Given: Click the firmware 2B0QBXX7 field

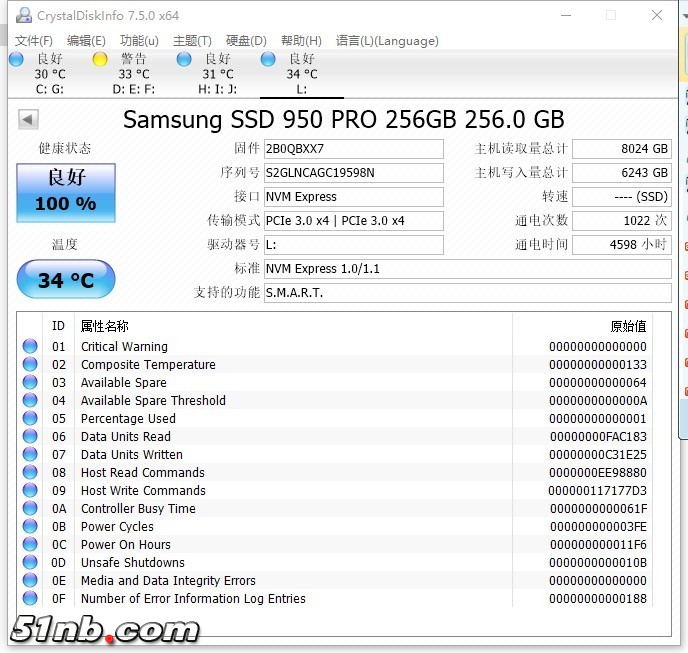Looking at the screenshot, I should point(353,149).
